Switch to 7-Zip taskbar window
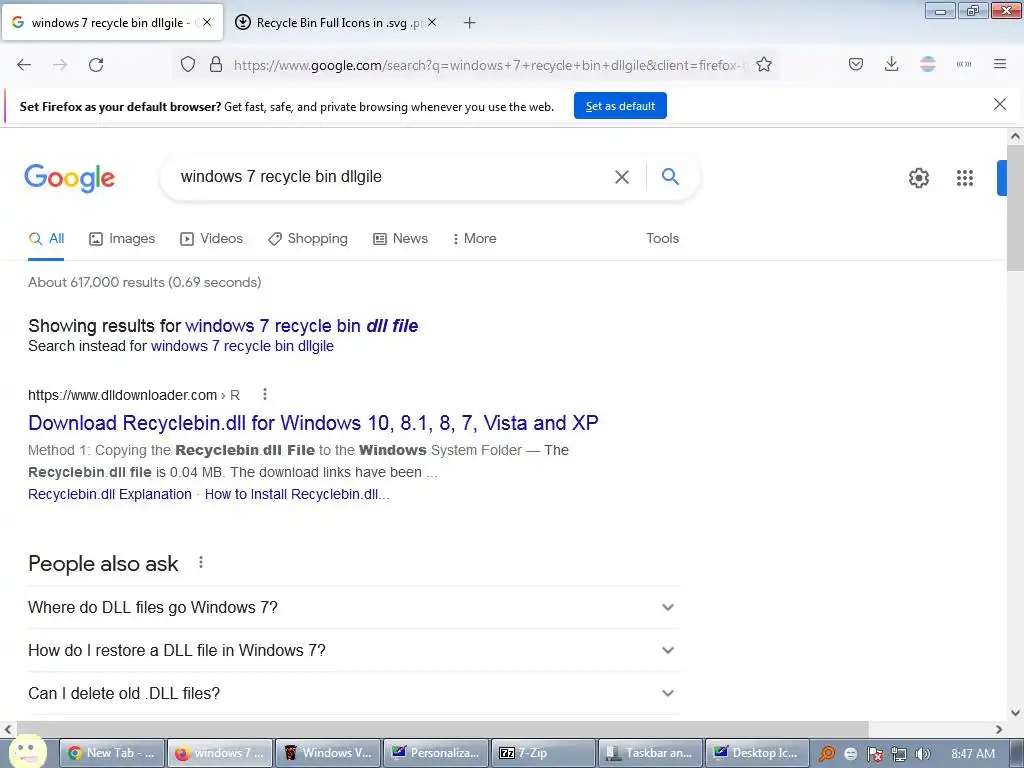 point(543,753)
